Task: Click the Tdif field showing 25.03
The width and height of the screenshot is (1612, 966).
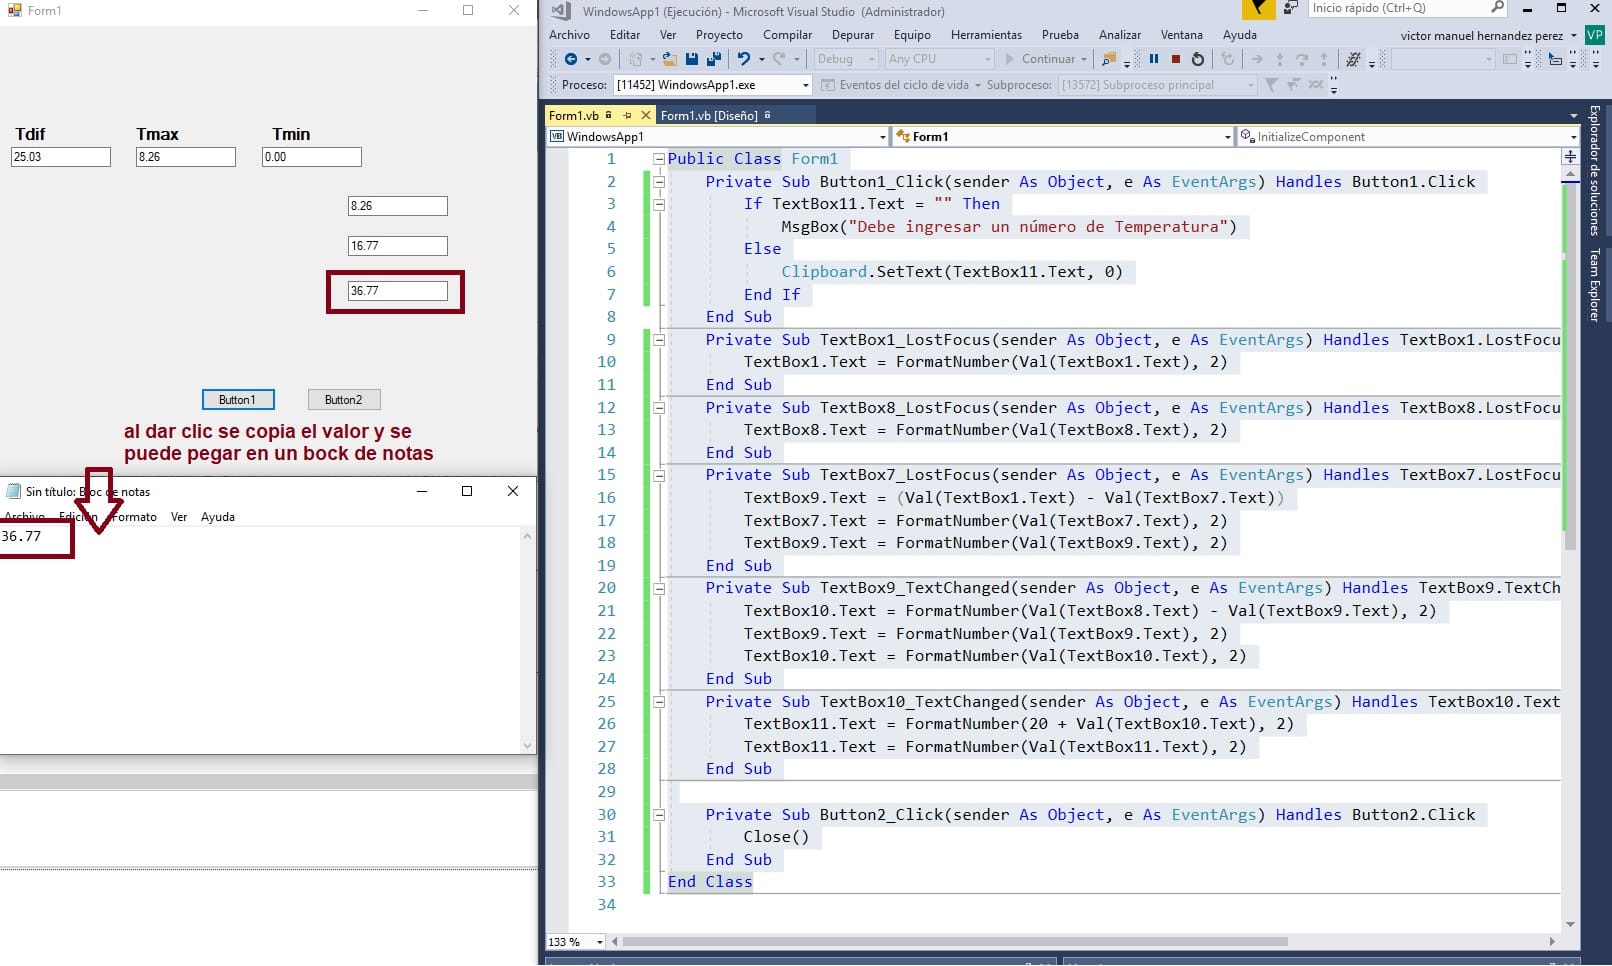Action: coord(60,156)
